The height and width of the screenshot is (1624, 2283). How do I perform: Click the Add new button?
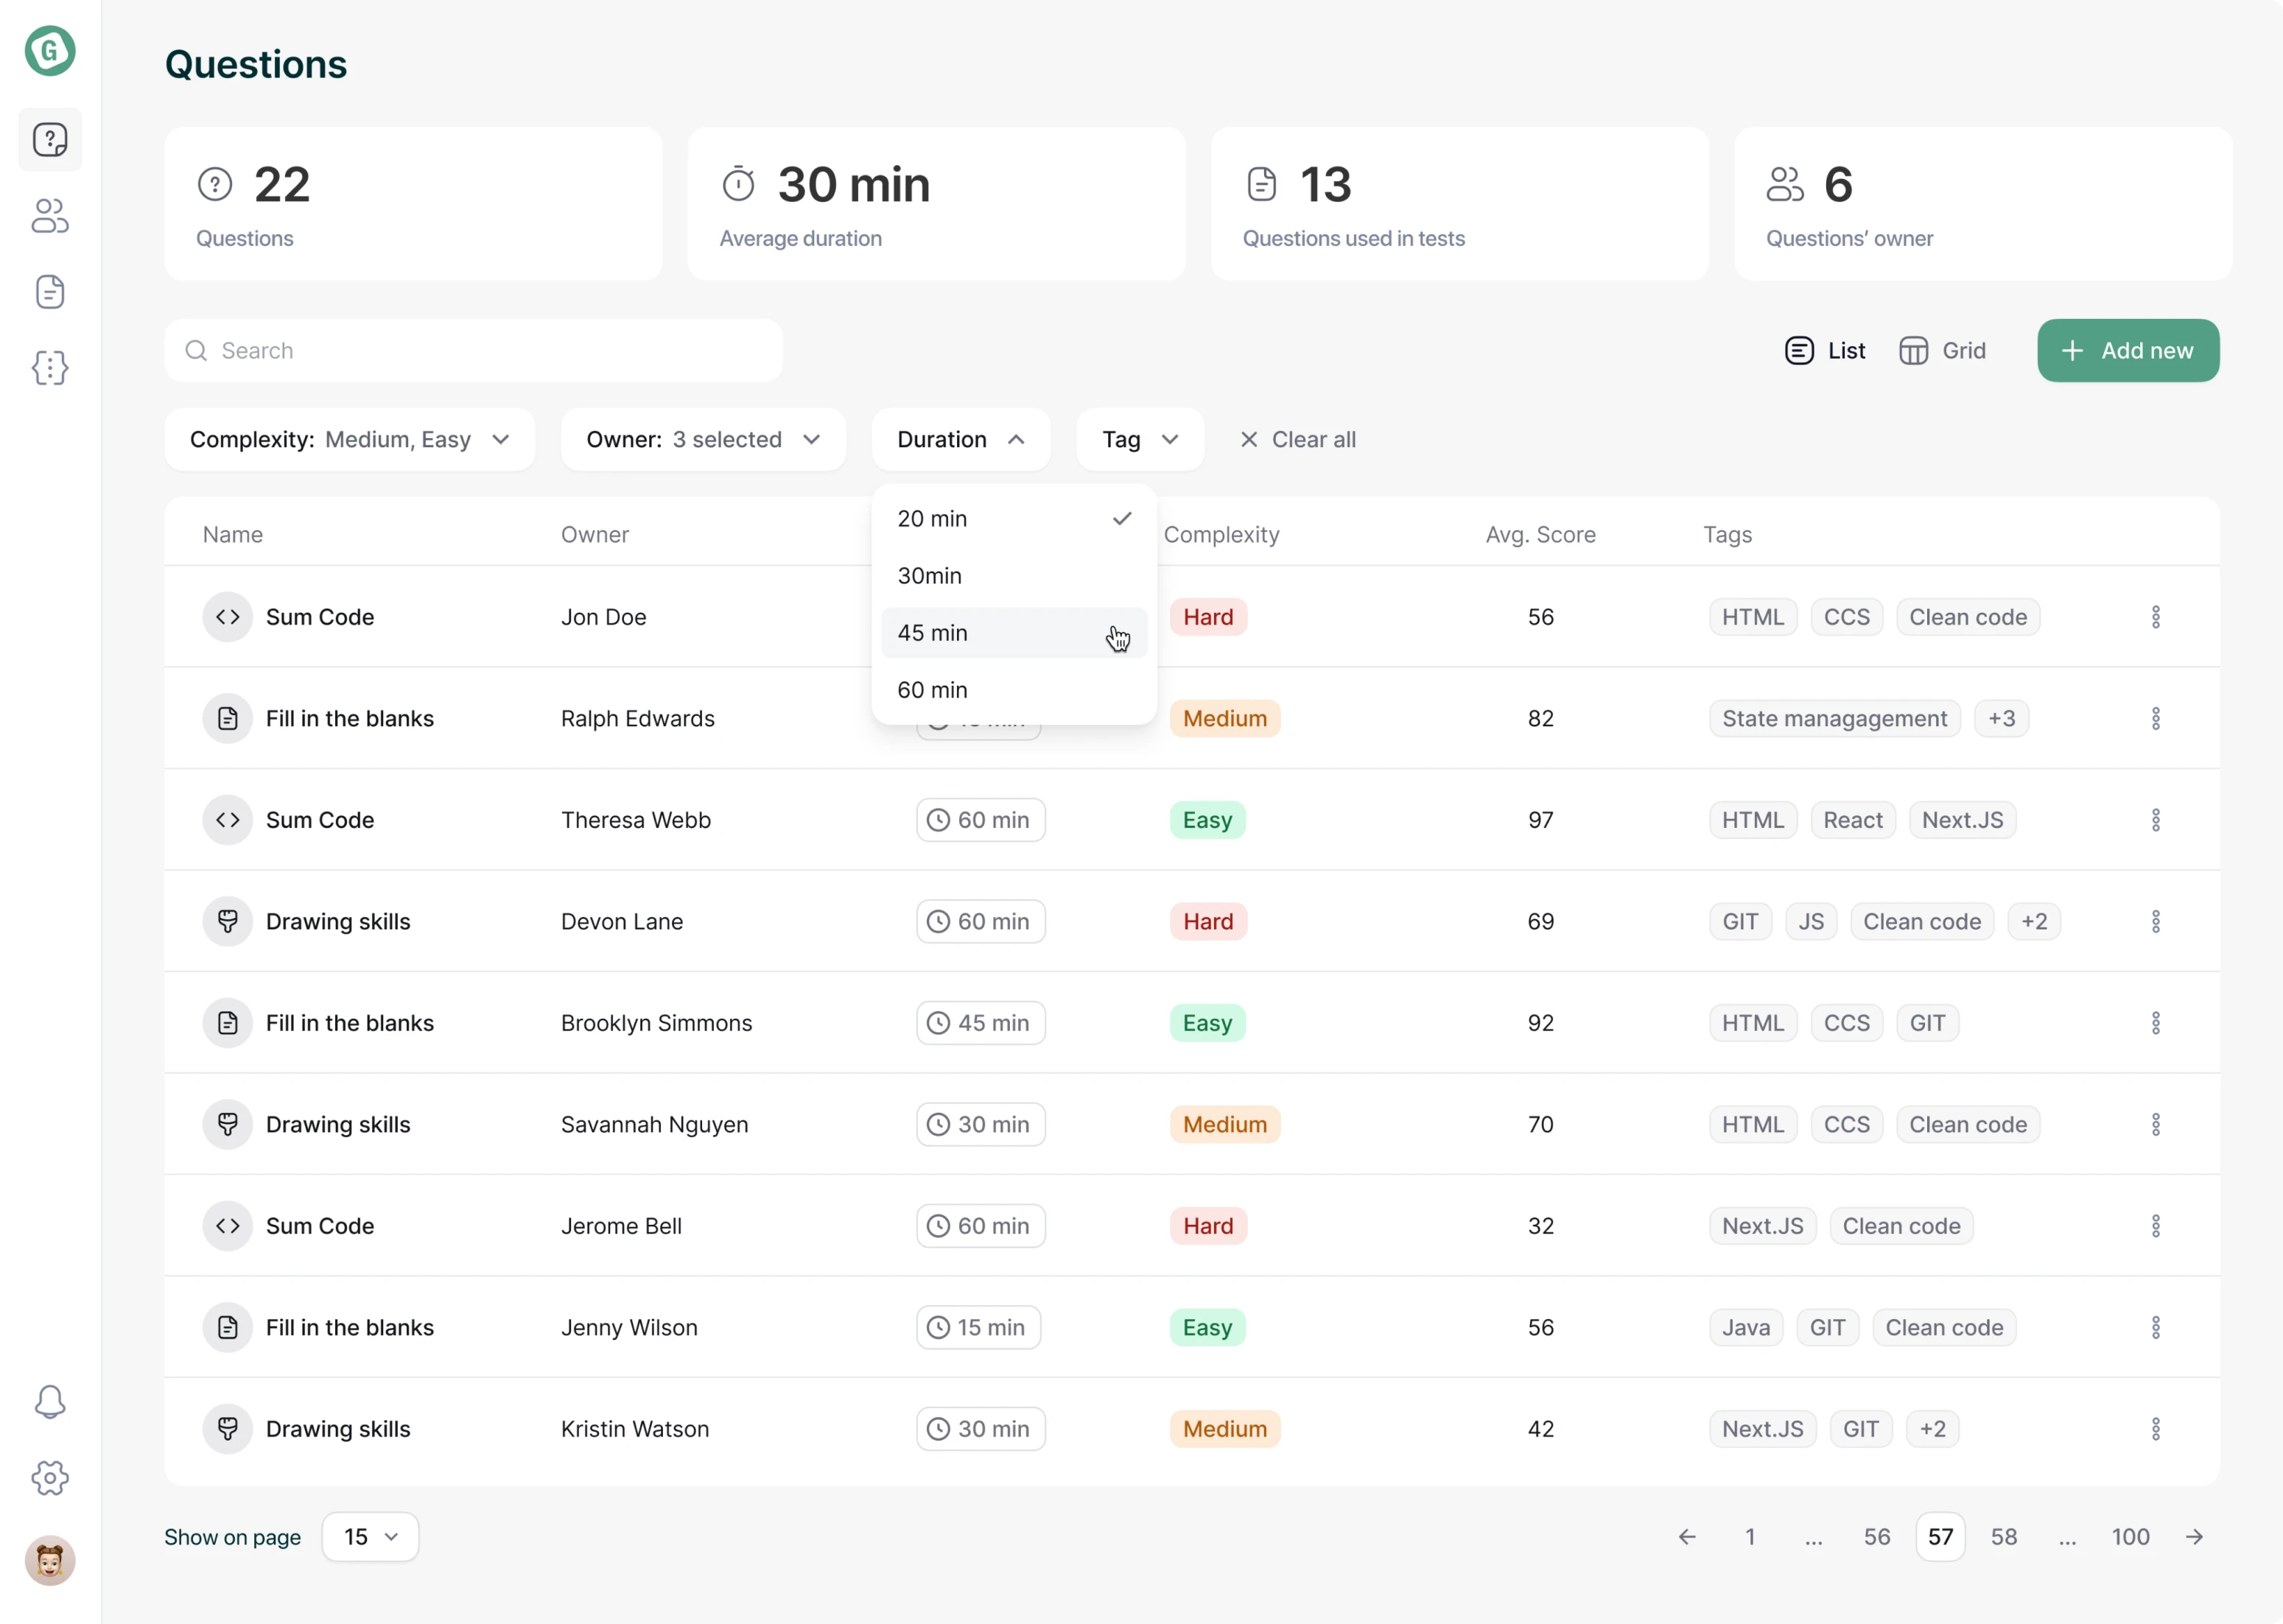(x=2127, y=351)
